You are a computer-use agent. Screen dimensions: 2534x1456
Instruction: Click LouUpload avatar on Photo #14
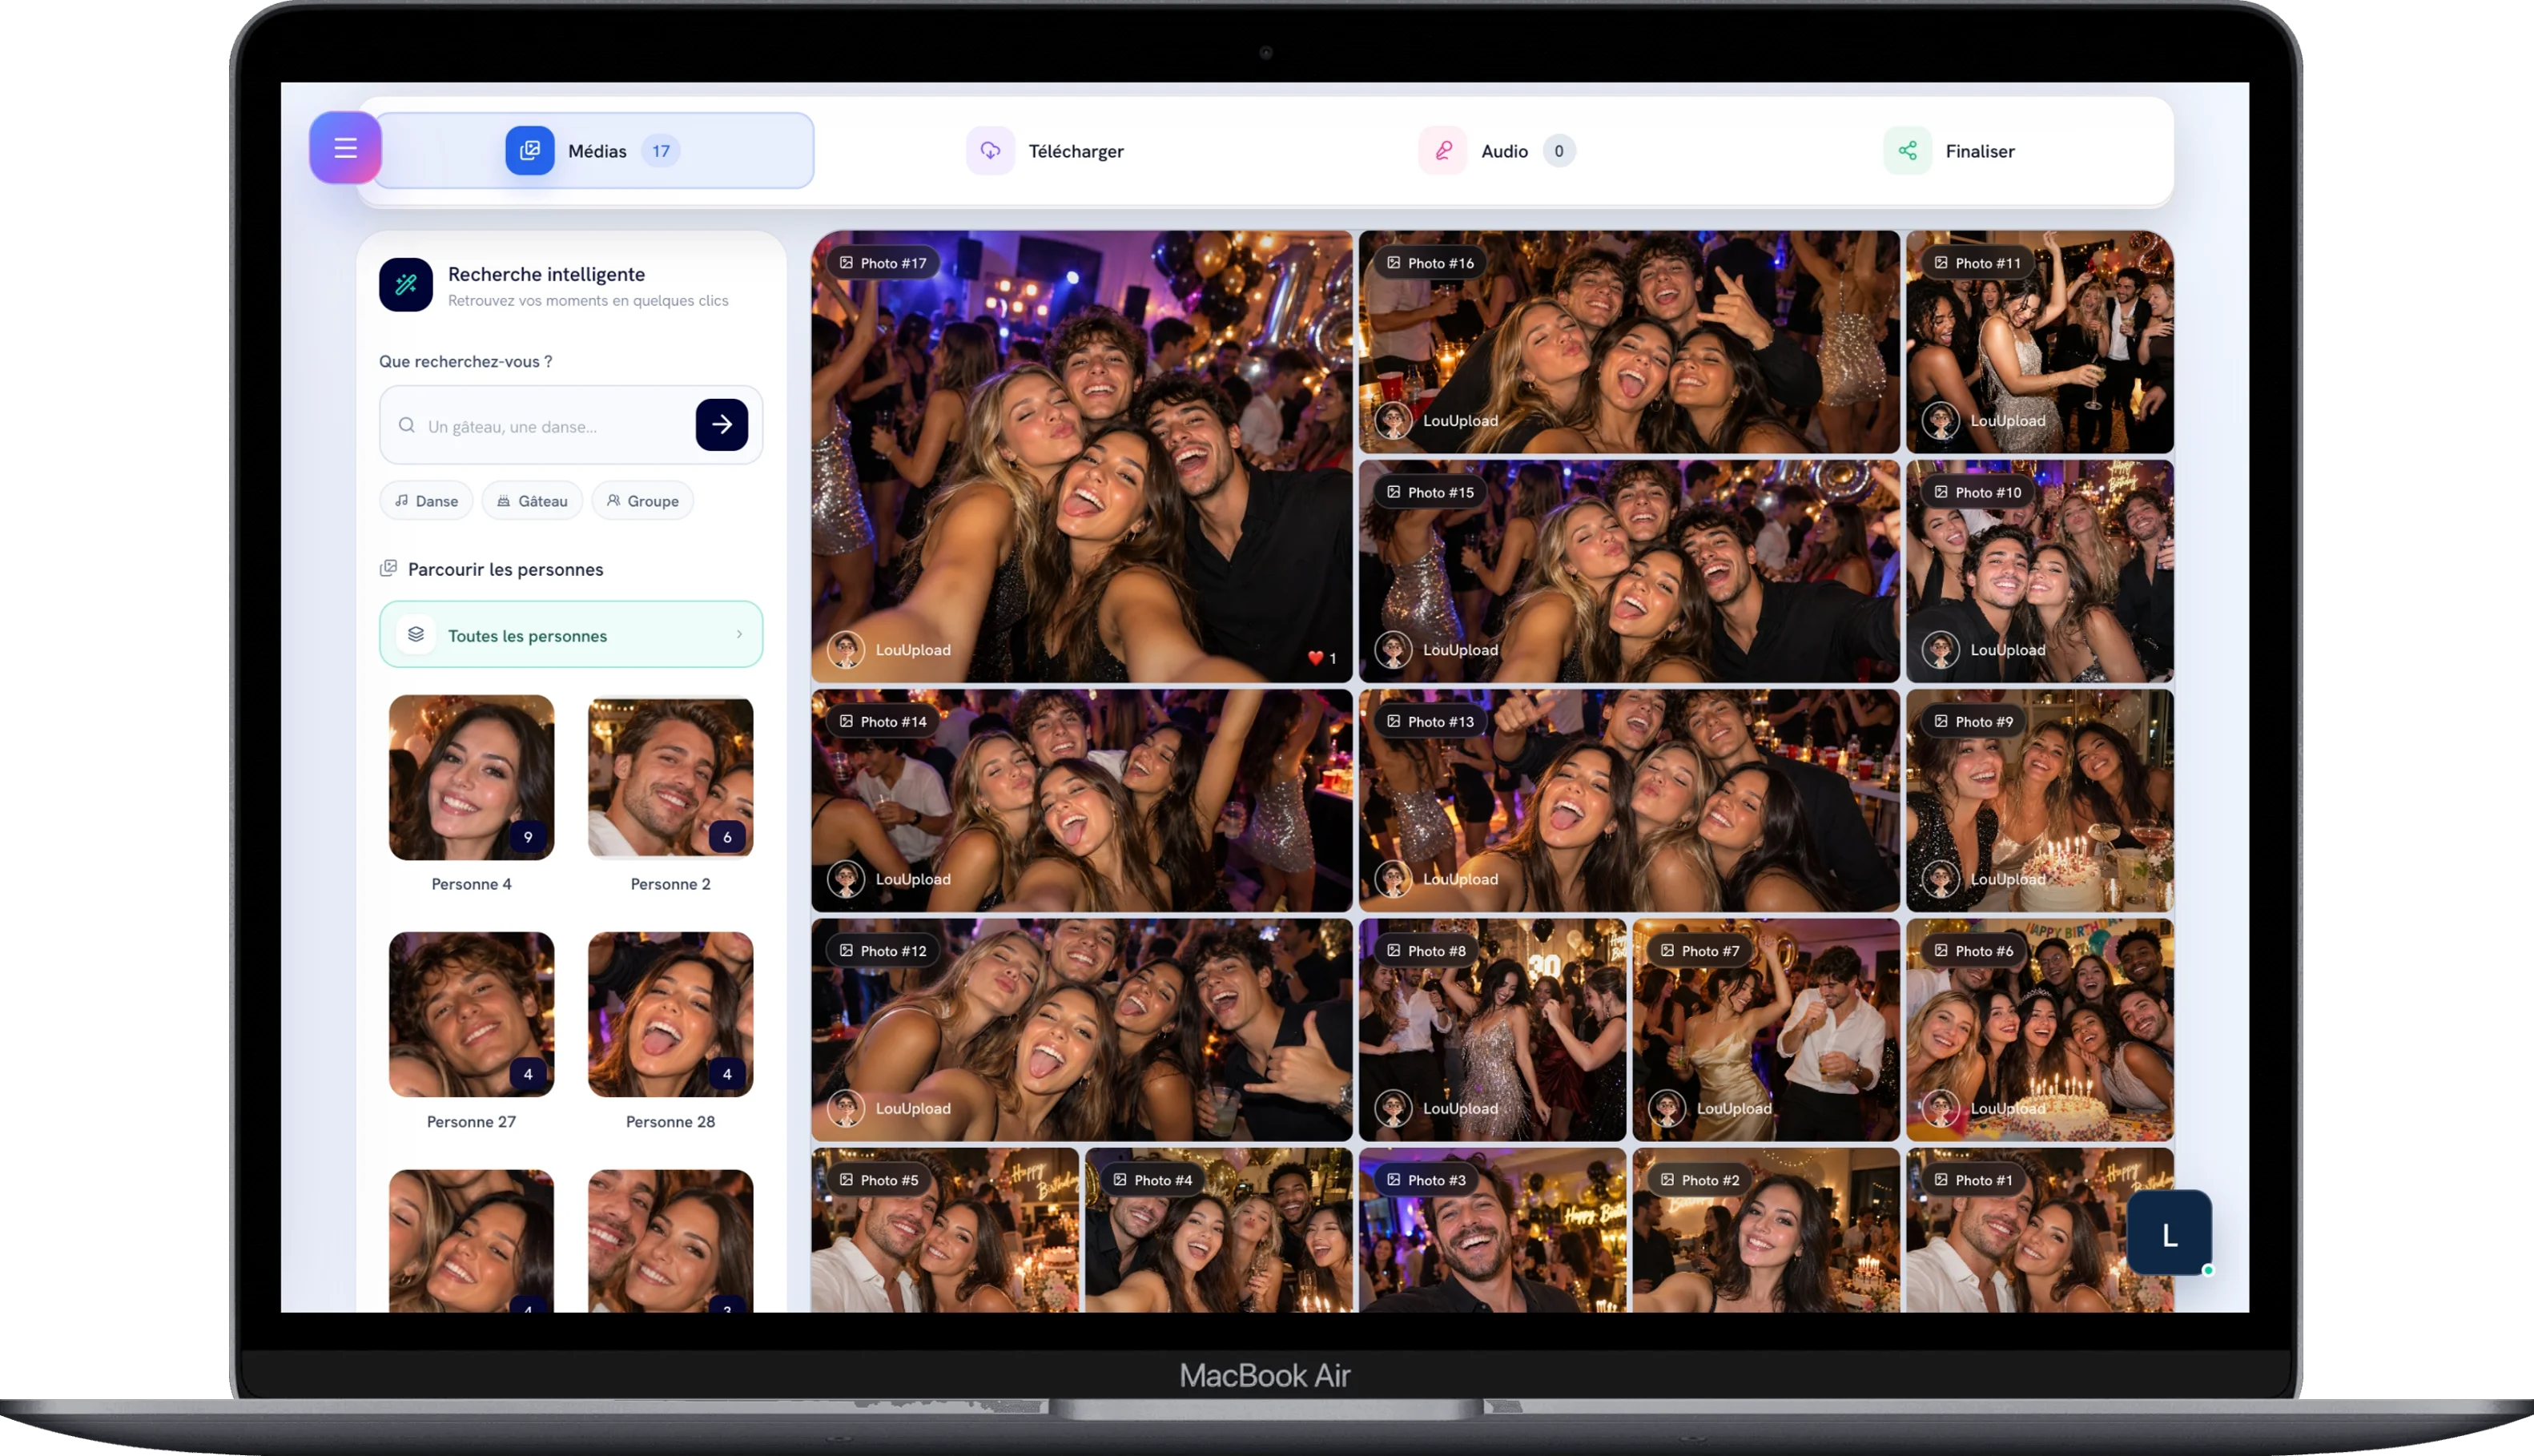click(846, 879)
